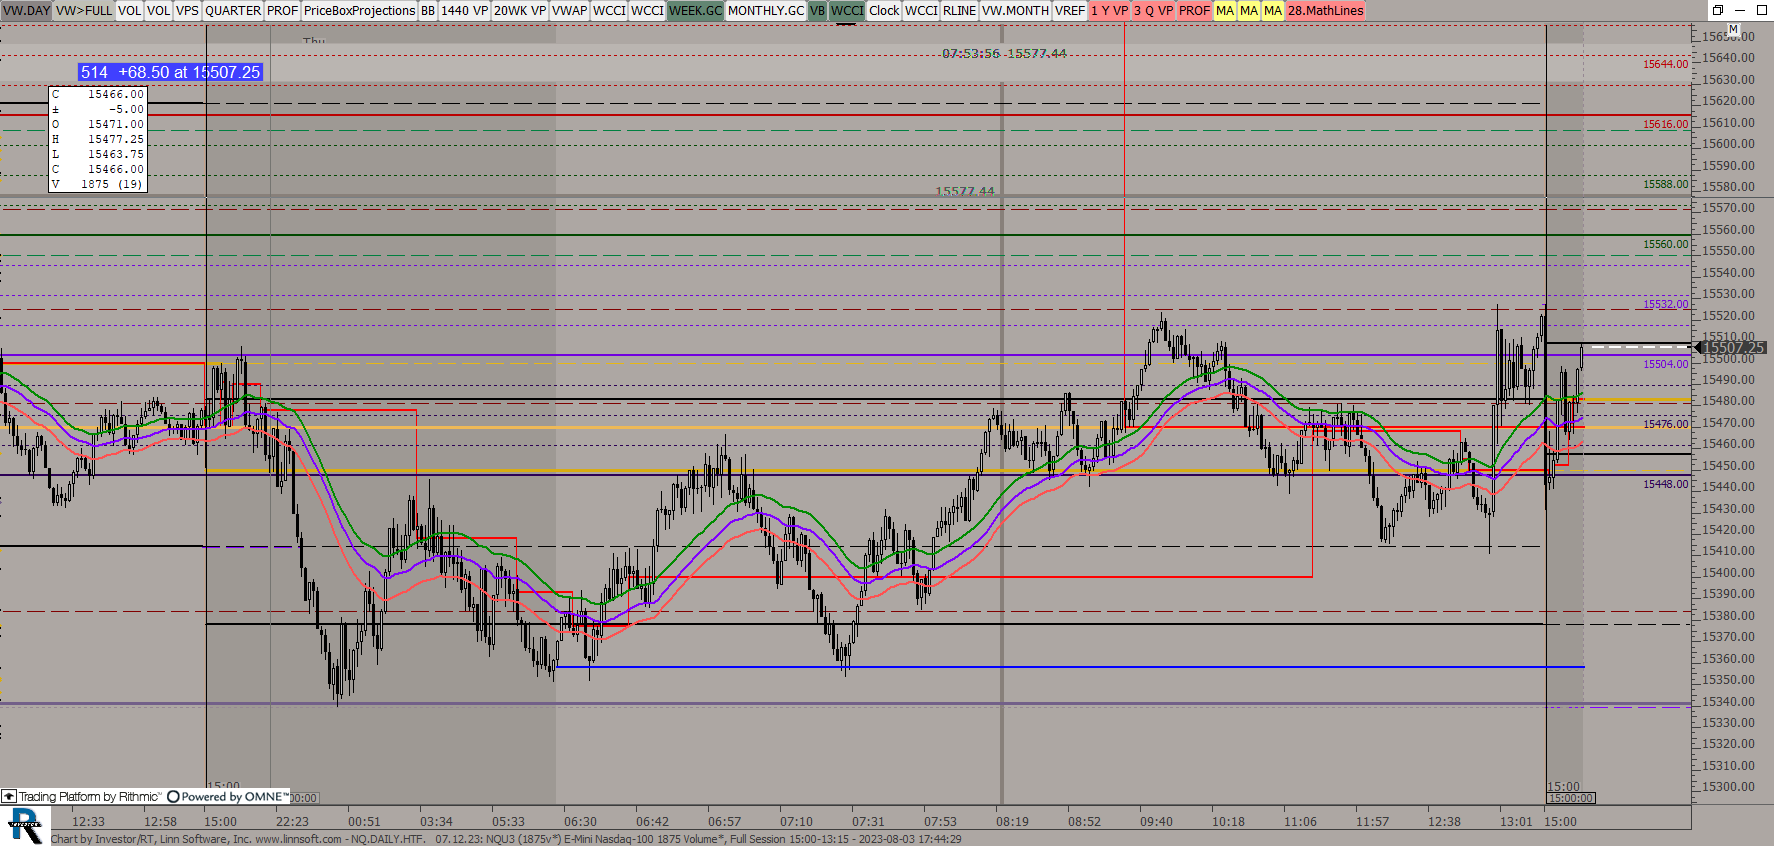Click the OHLC data box showing 15466.00
Viewport: 1774px width, 846px height.
coord(98,139)
